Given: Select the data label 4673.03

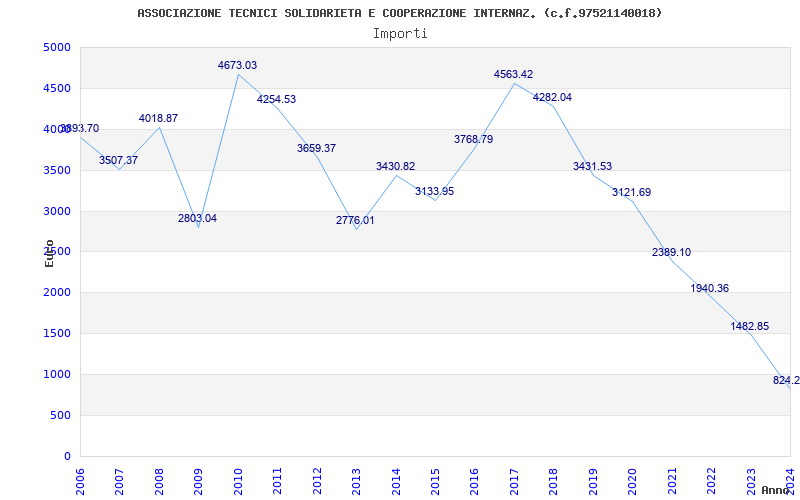Looking at the screenshot, I should pyautogui.click(x=237, y=65).
